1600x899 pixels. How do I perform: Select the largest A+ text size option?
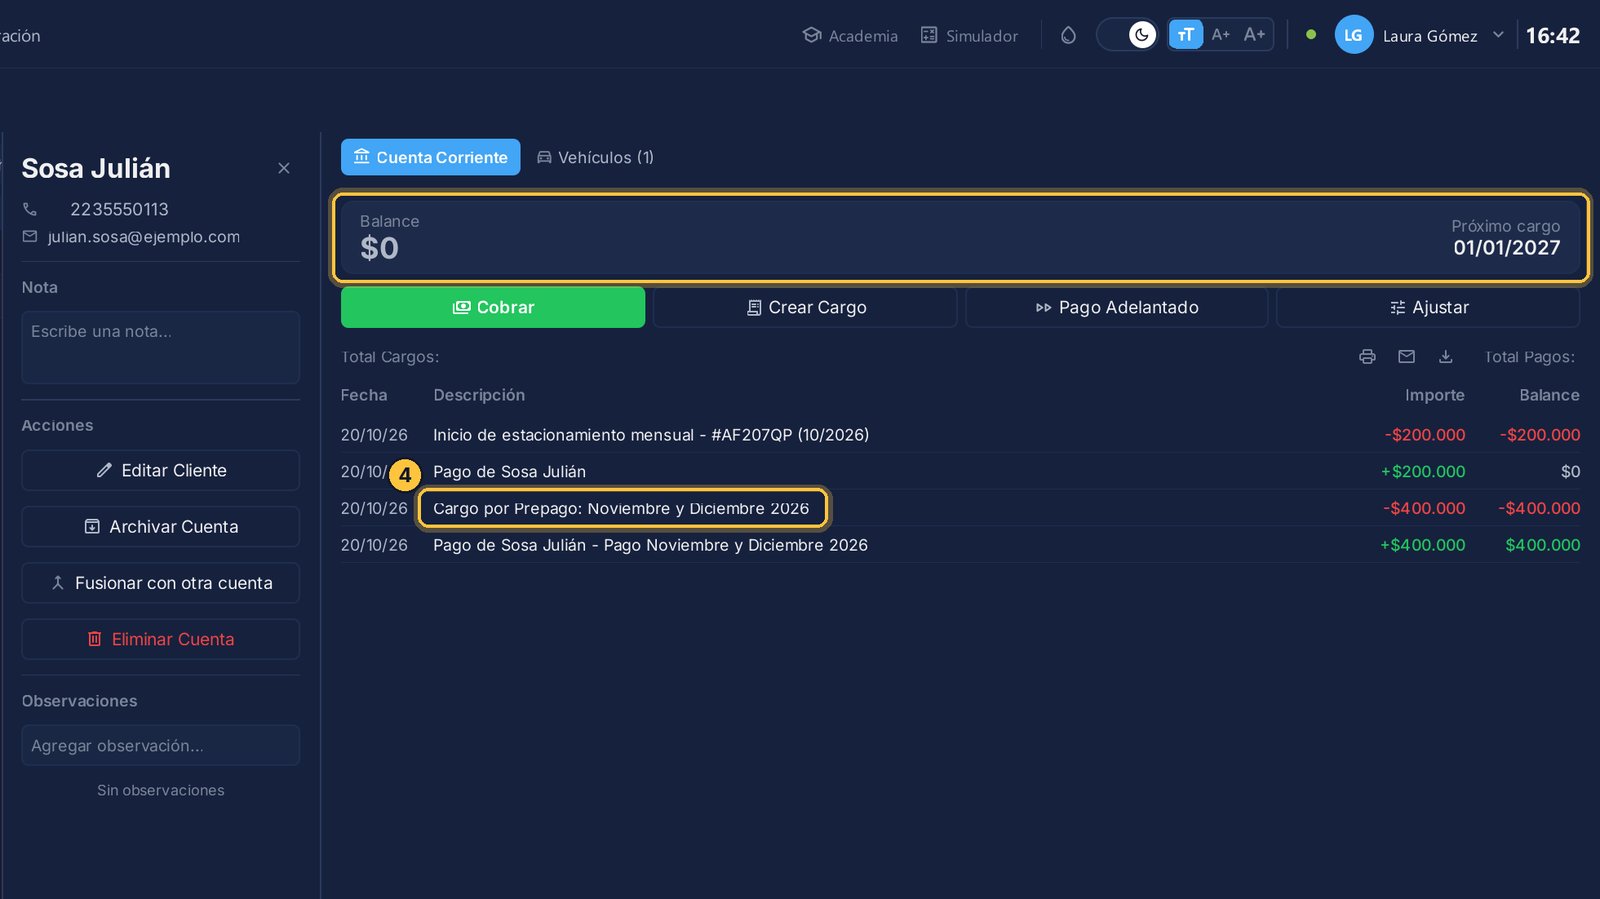1254,35
